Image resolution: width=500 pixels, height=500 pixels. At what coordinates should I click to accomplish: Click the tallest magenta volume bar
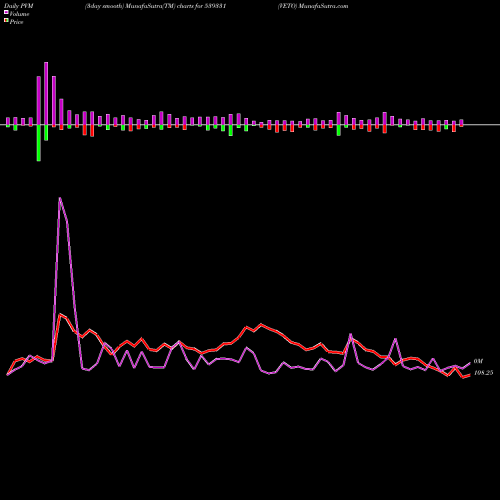tap(46, 94)
